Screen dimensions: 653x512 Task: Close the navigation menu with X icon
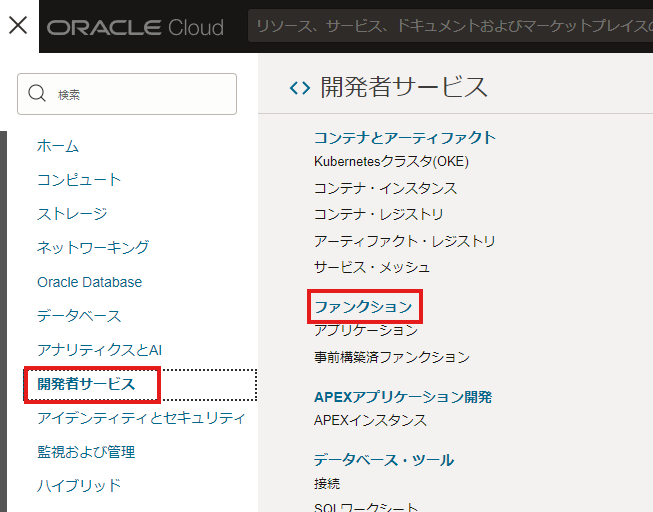18,25
